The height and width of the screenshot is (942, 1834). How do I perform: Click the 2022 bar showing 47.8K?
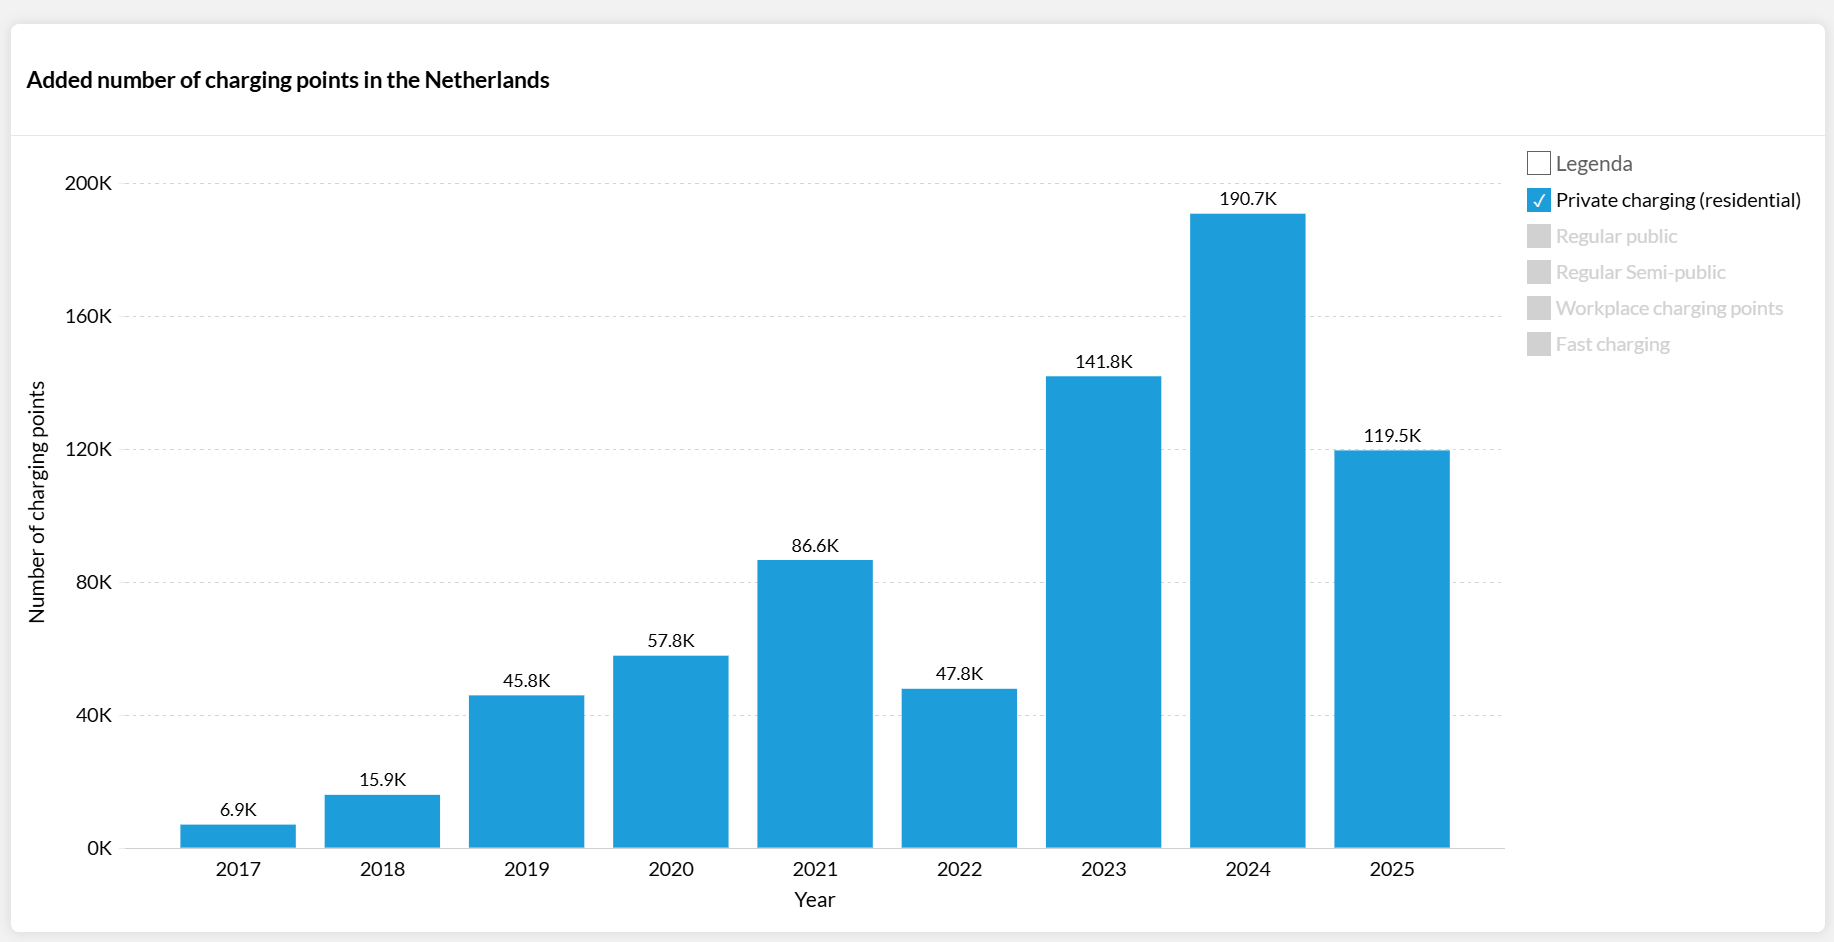(959, 767)
